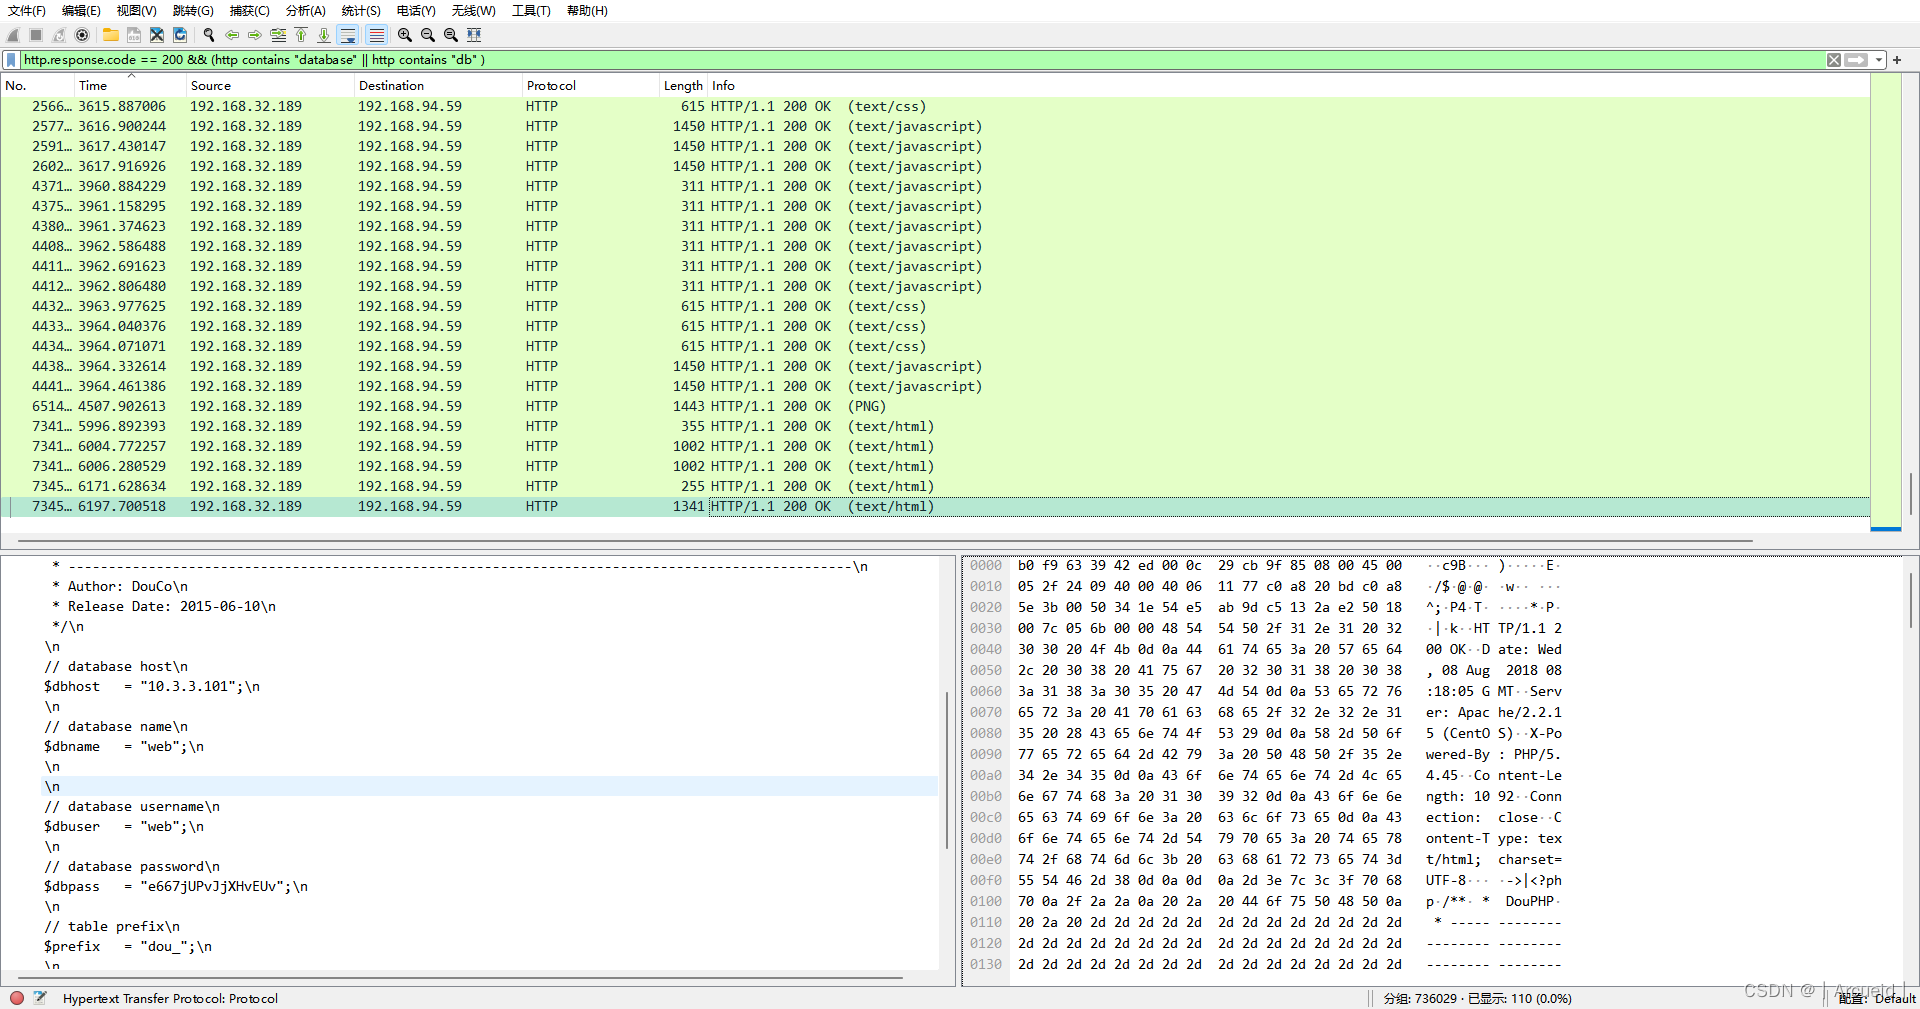Find a packet with the magnifier icon
The height and width of the screenshot is (1009, 1920).
tap(208, 35)
